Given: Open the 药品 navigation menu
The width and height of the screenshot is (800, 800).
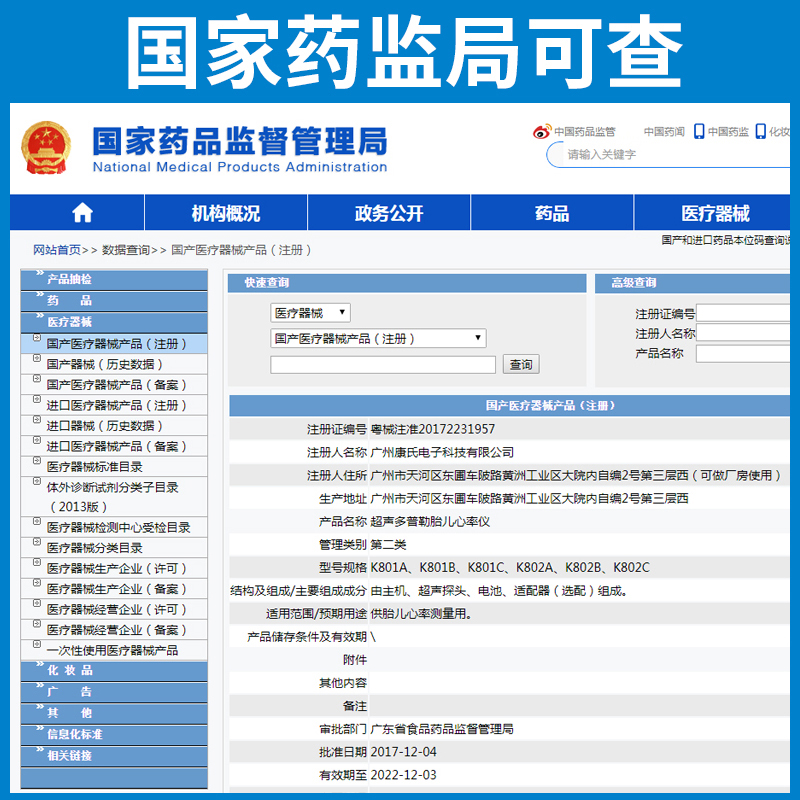Looking at the screenshot, I should coord(552,213).
